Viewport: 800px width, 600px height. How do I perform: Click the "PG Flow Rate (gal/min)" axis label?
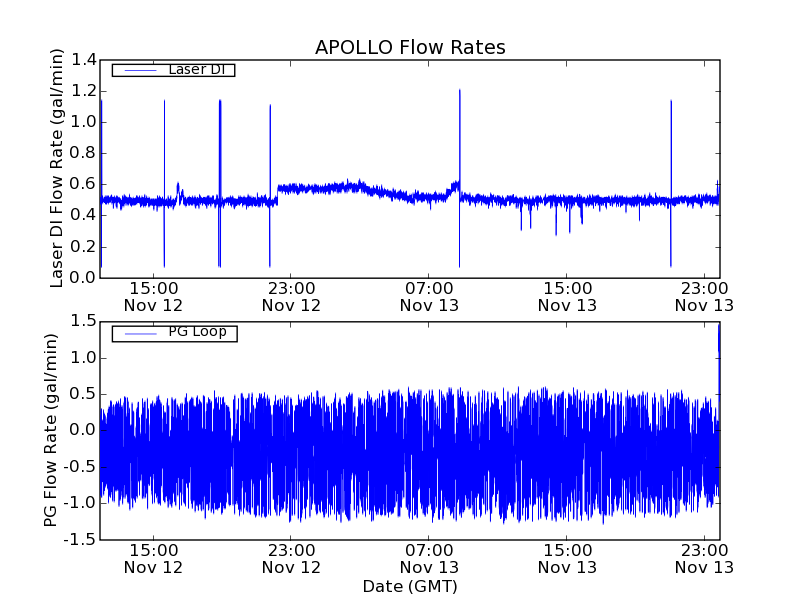(x=51, y=431)
